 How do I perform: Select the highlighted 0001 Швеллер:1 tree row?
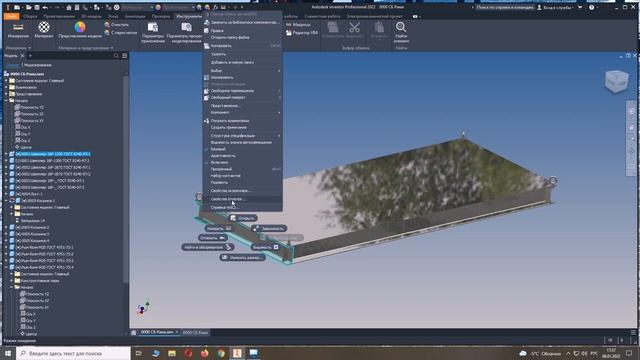click(x=53, y=154)
